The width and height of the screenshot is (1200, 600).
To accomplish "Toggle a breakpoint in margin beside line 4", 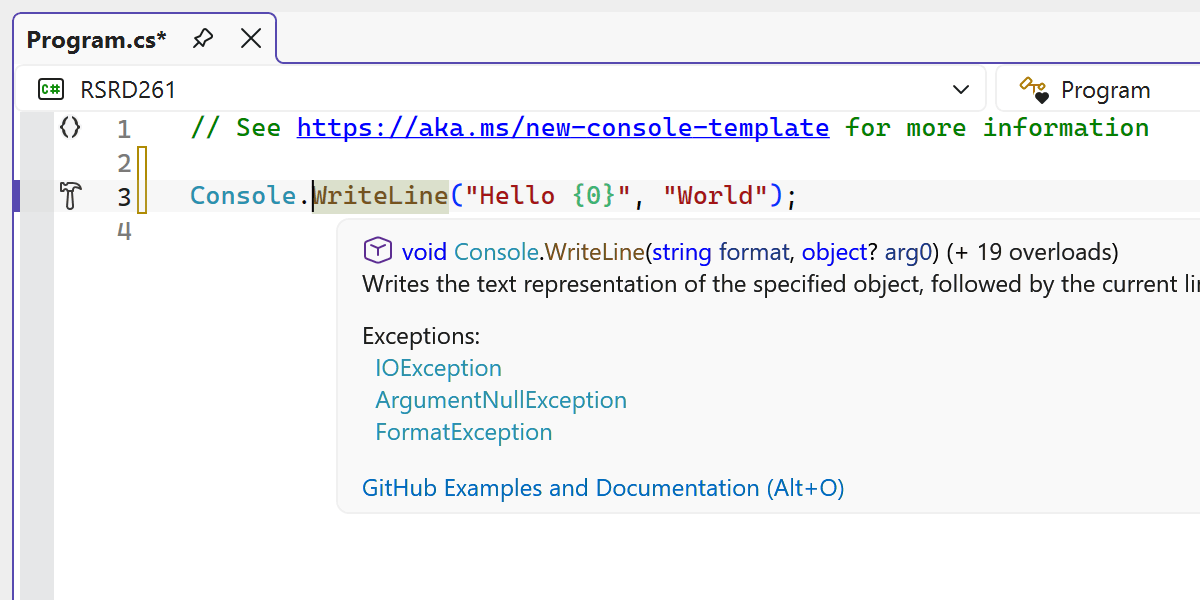I will pyautogui.click(x=35, y=231).
